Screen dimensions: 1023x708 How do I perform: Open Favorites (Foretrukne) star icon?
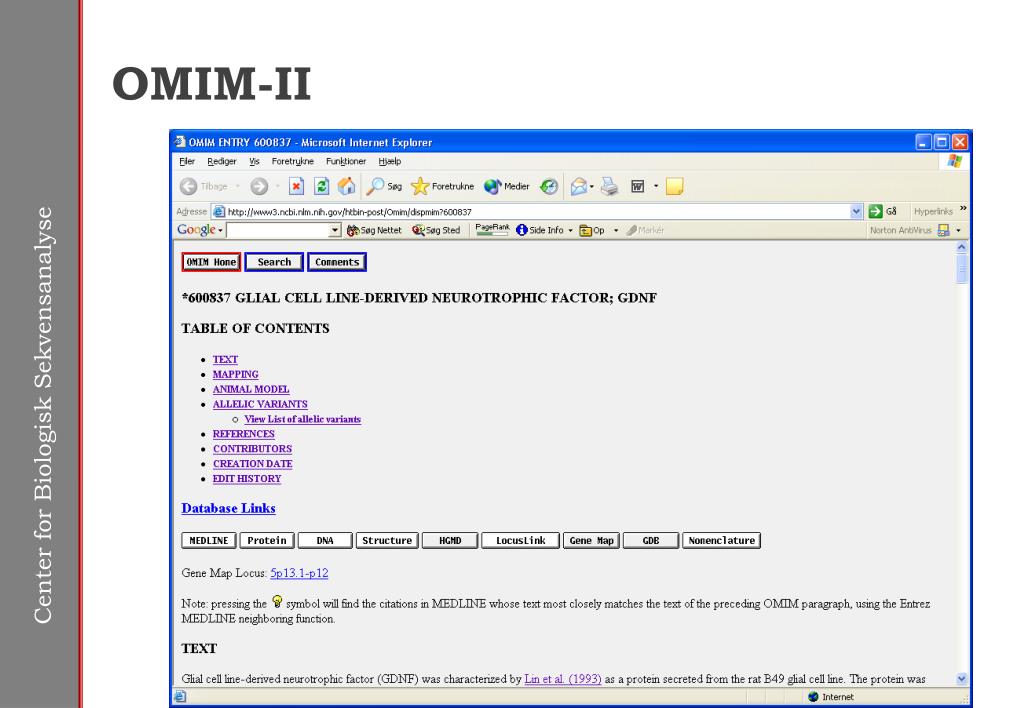click(x=420, y=187)
